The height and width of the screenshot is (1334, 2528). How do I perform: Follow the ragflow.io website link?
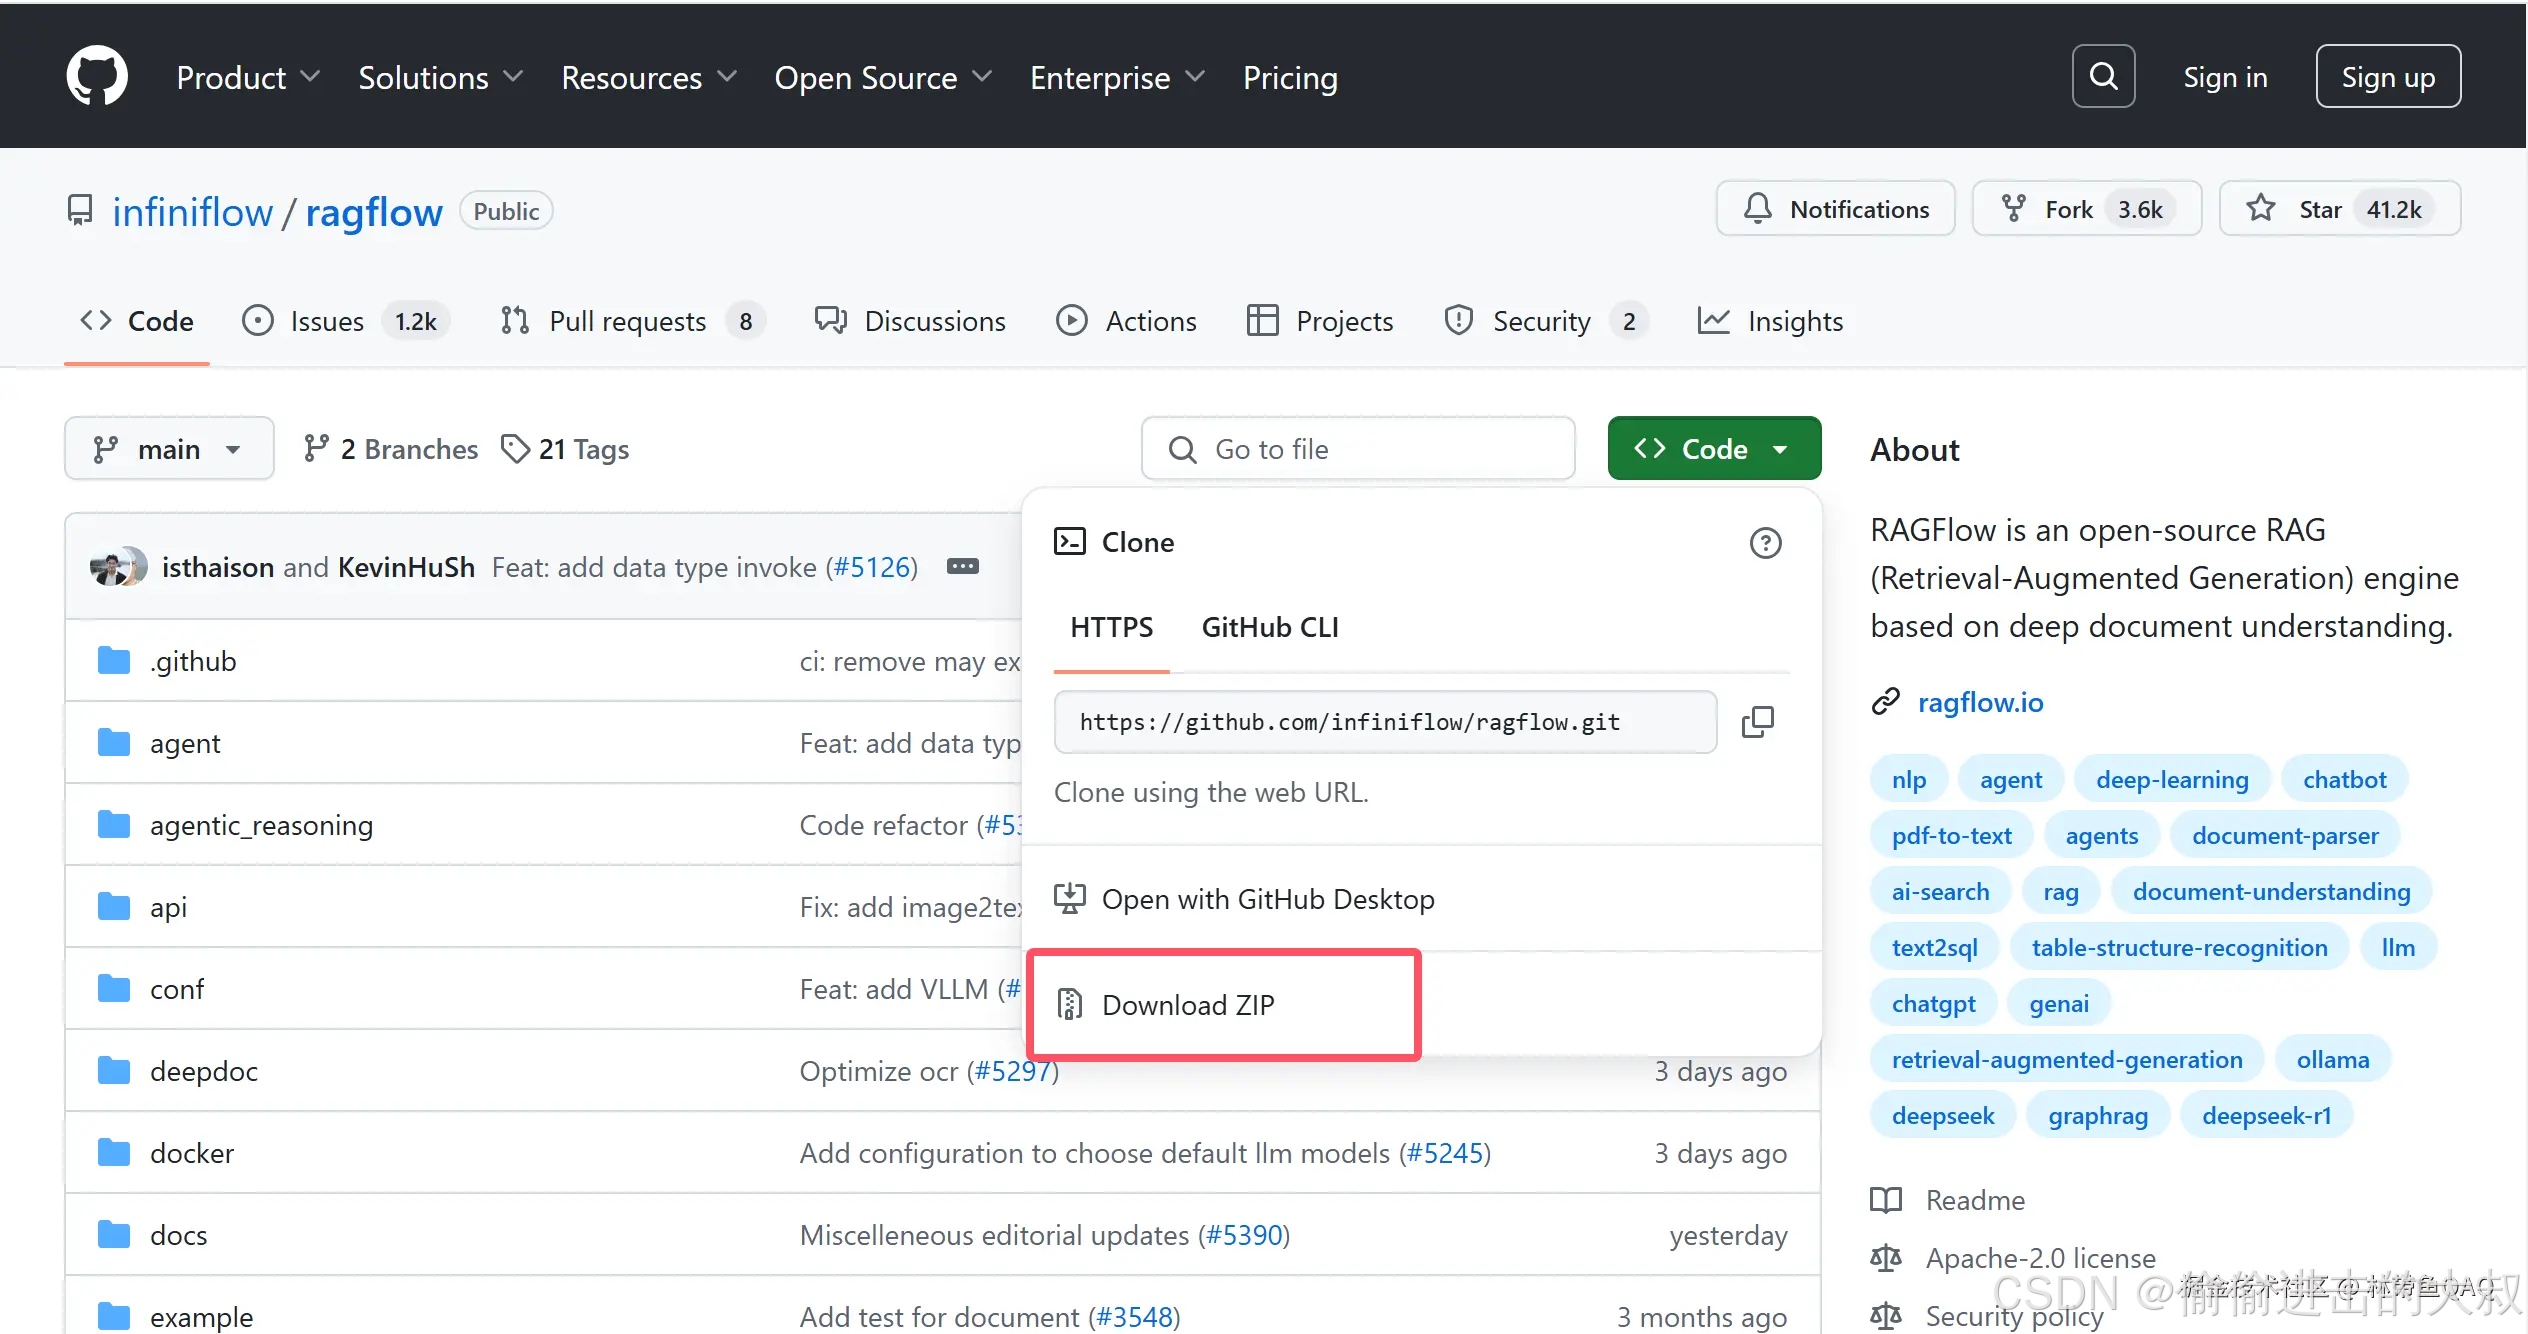click(x=1980, y=702)
